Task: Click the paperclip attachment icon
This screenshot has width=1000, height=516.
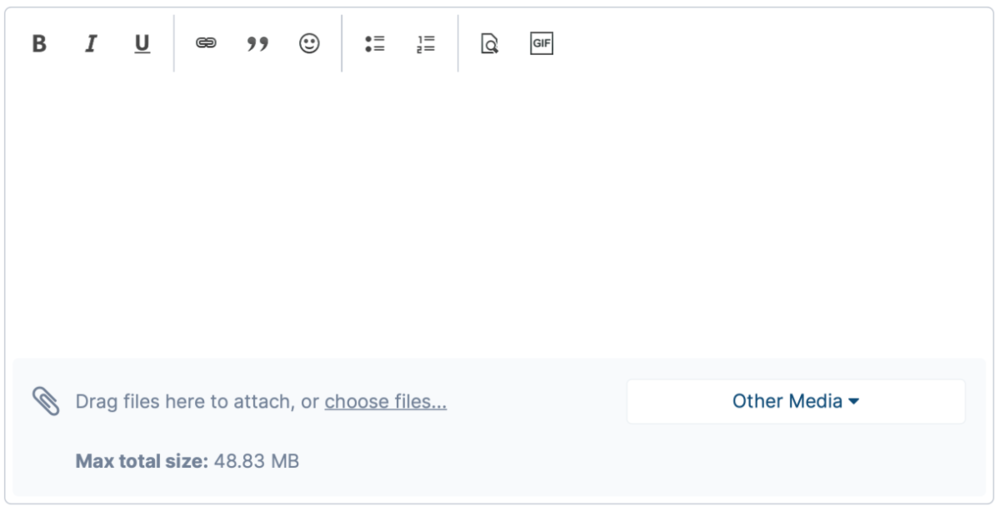Action: click(x=46, y=401)
